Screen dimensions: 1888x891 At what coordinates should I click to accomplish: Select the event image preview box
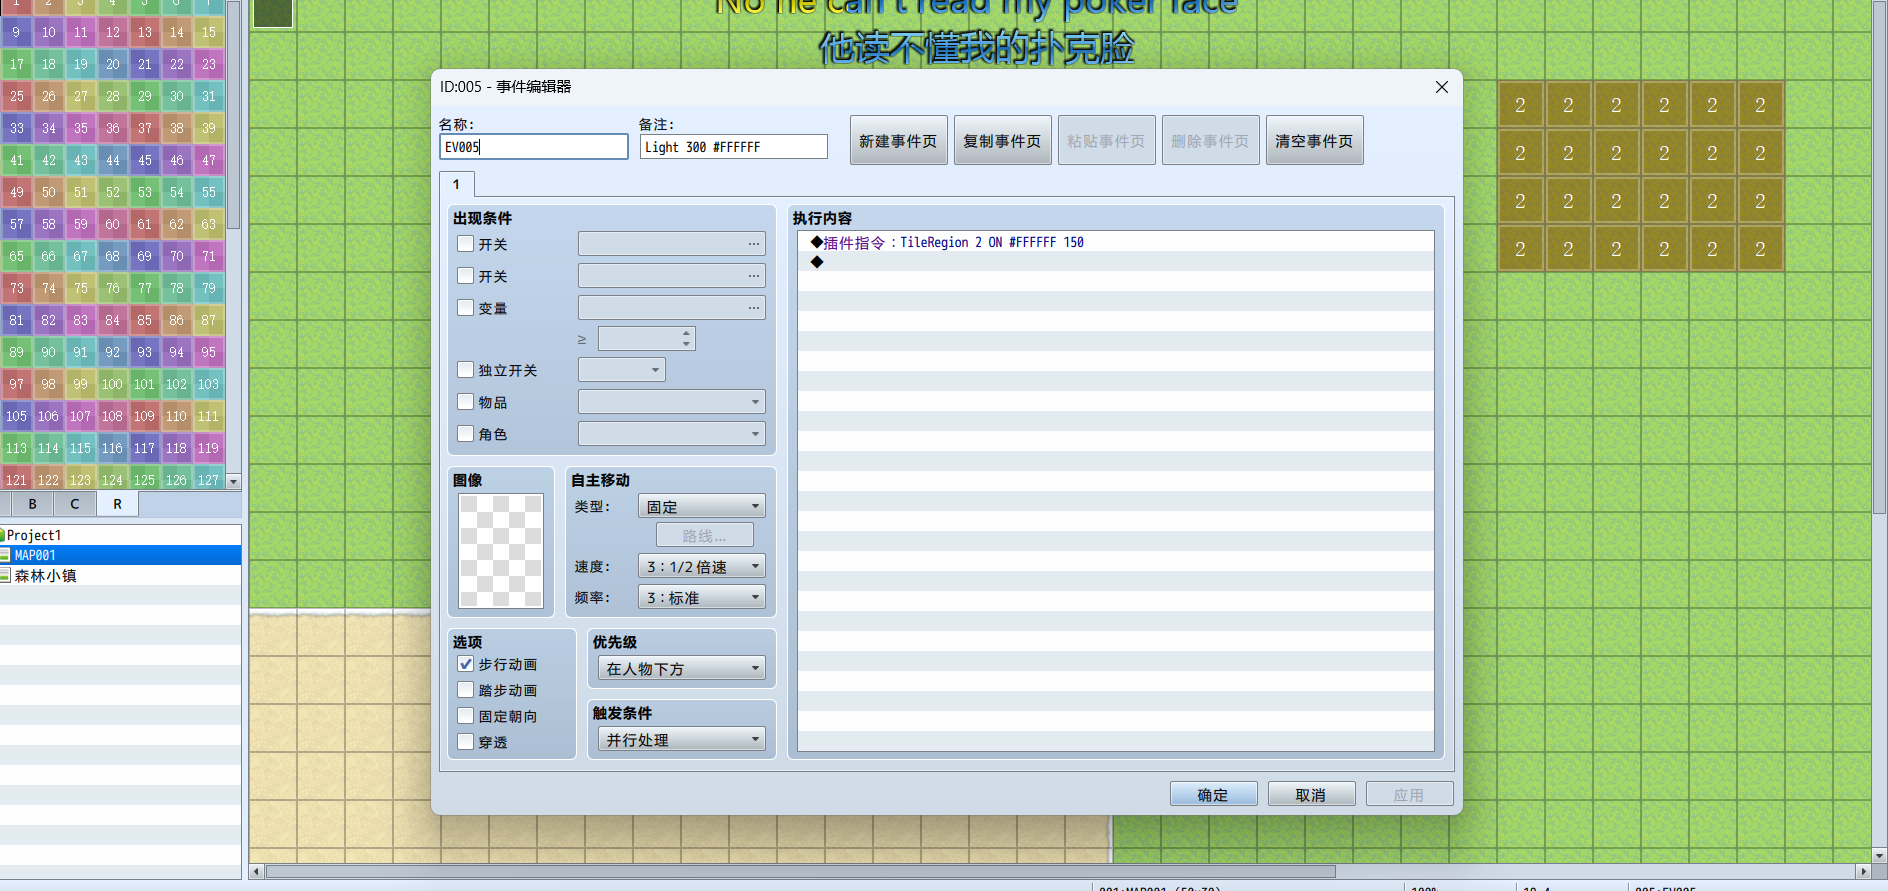(x=501, y=551)
